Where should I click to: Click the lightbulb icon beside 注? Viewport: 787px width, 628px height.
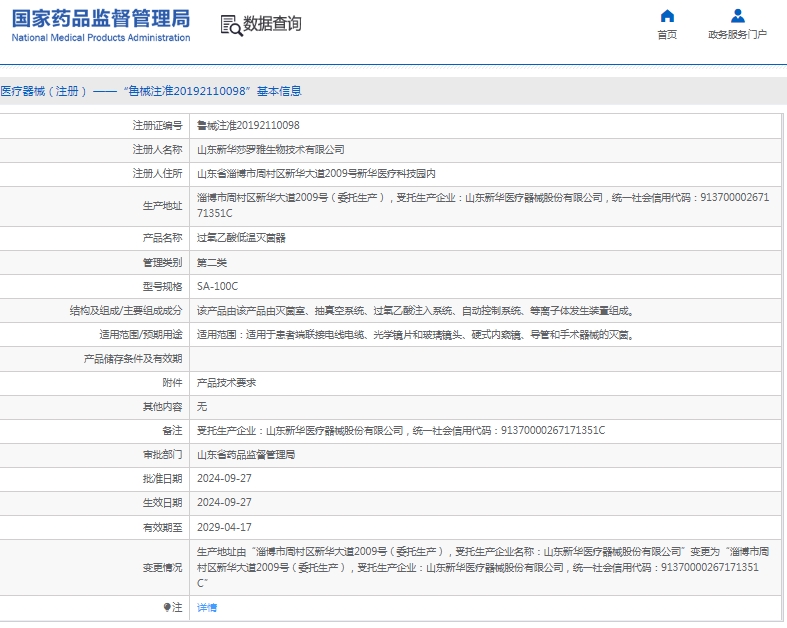point(167,607)
